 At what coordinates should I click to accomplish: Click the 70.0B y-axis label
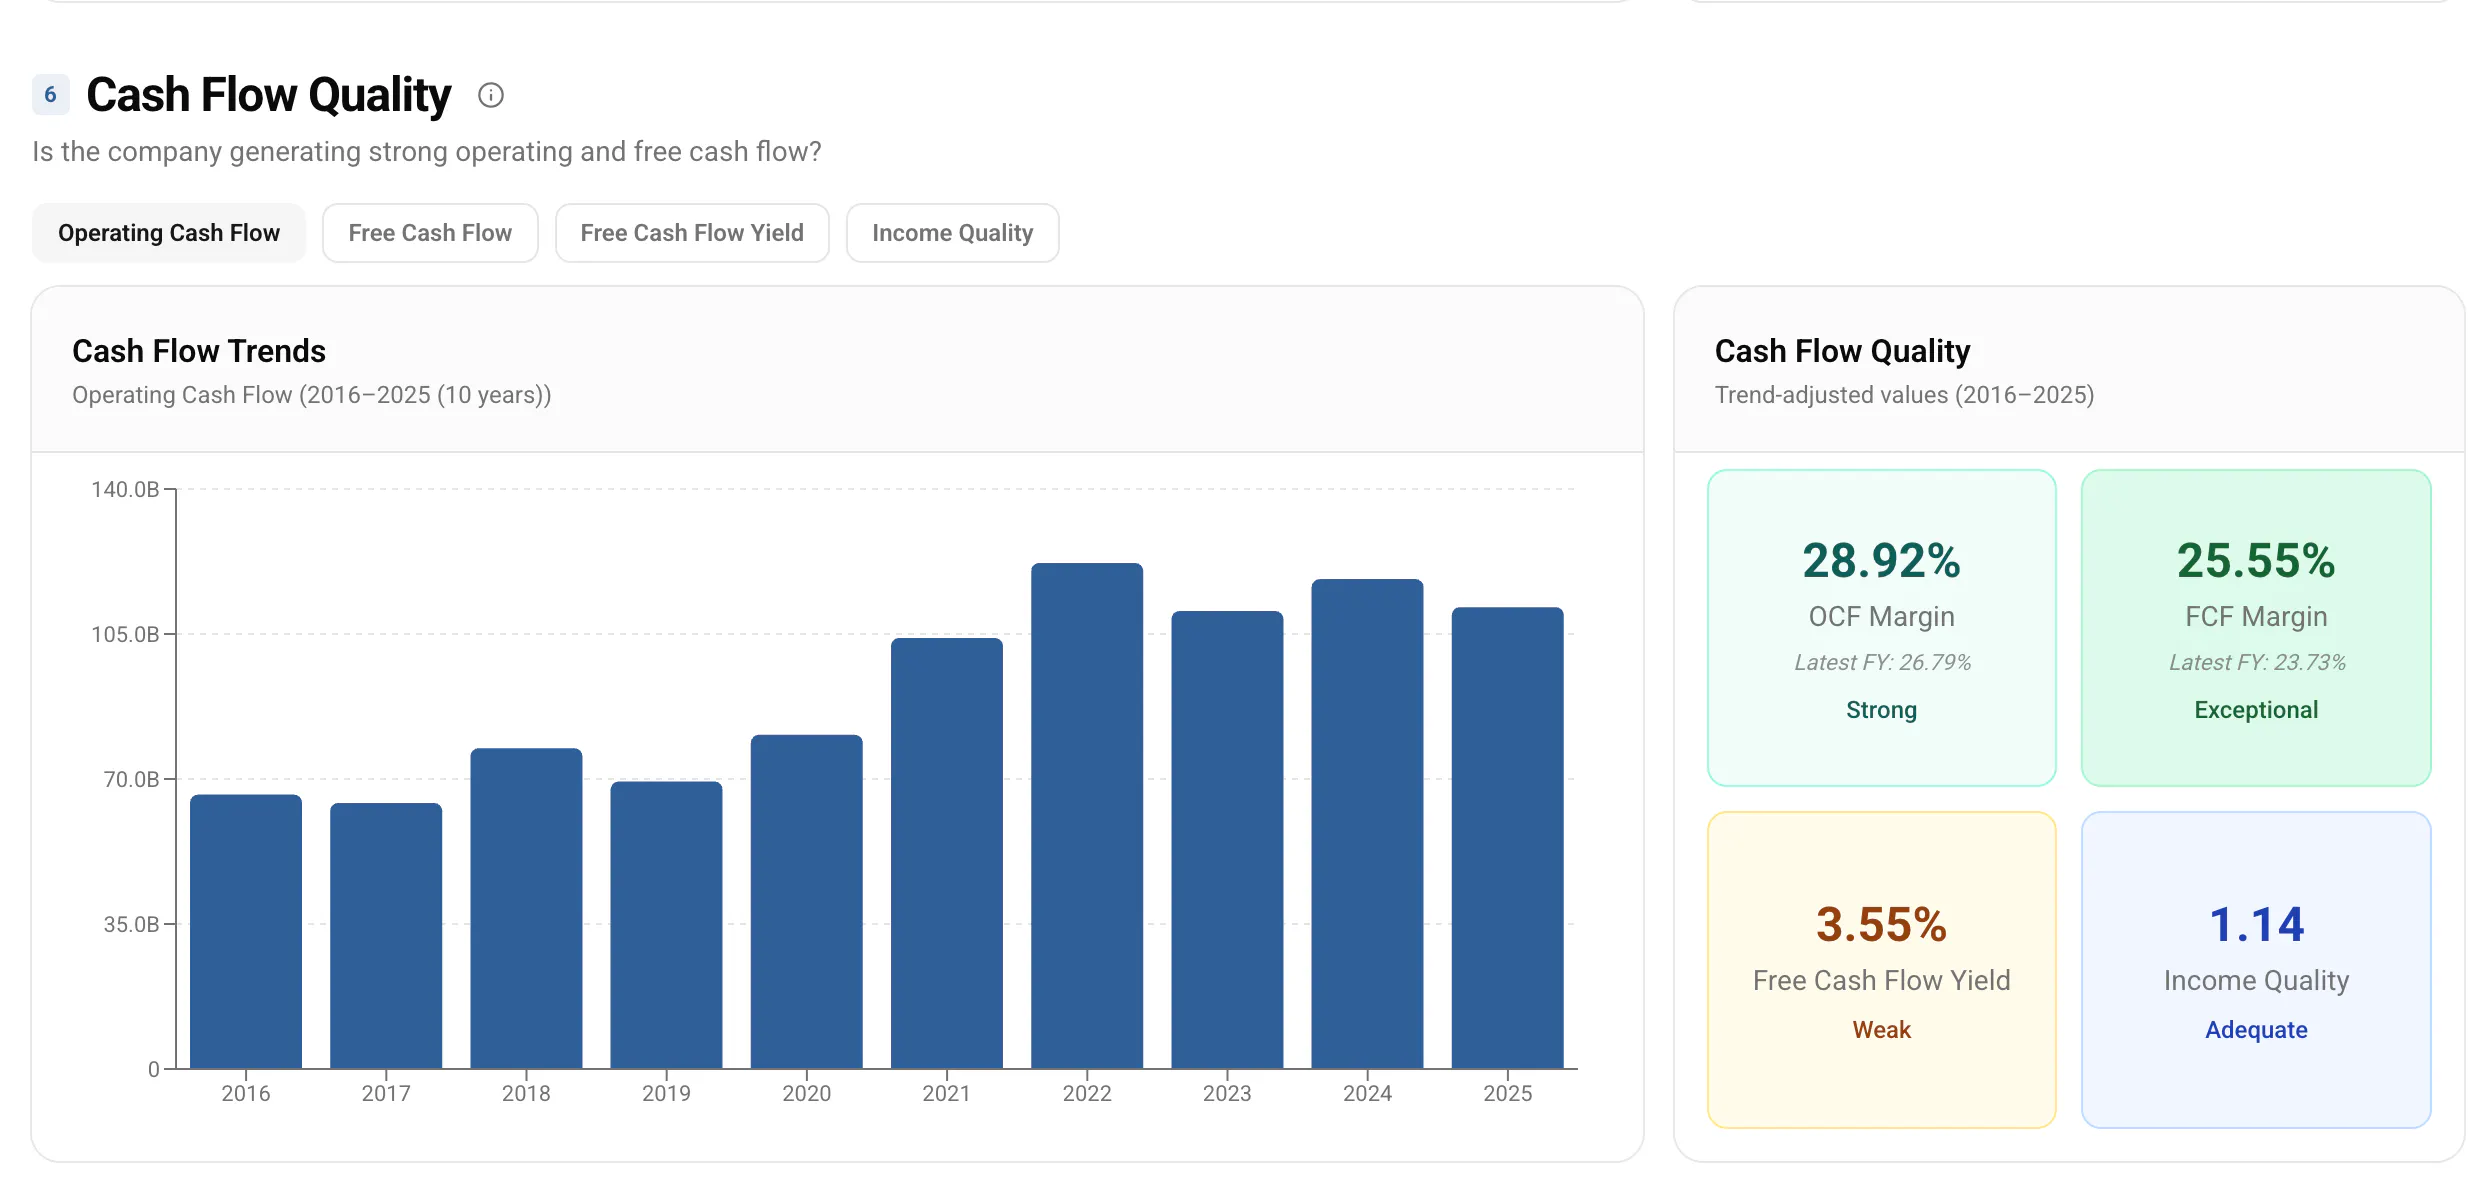[x=131, y=779]
